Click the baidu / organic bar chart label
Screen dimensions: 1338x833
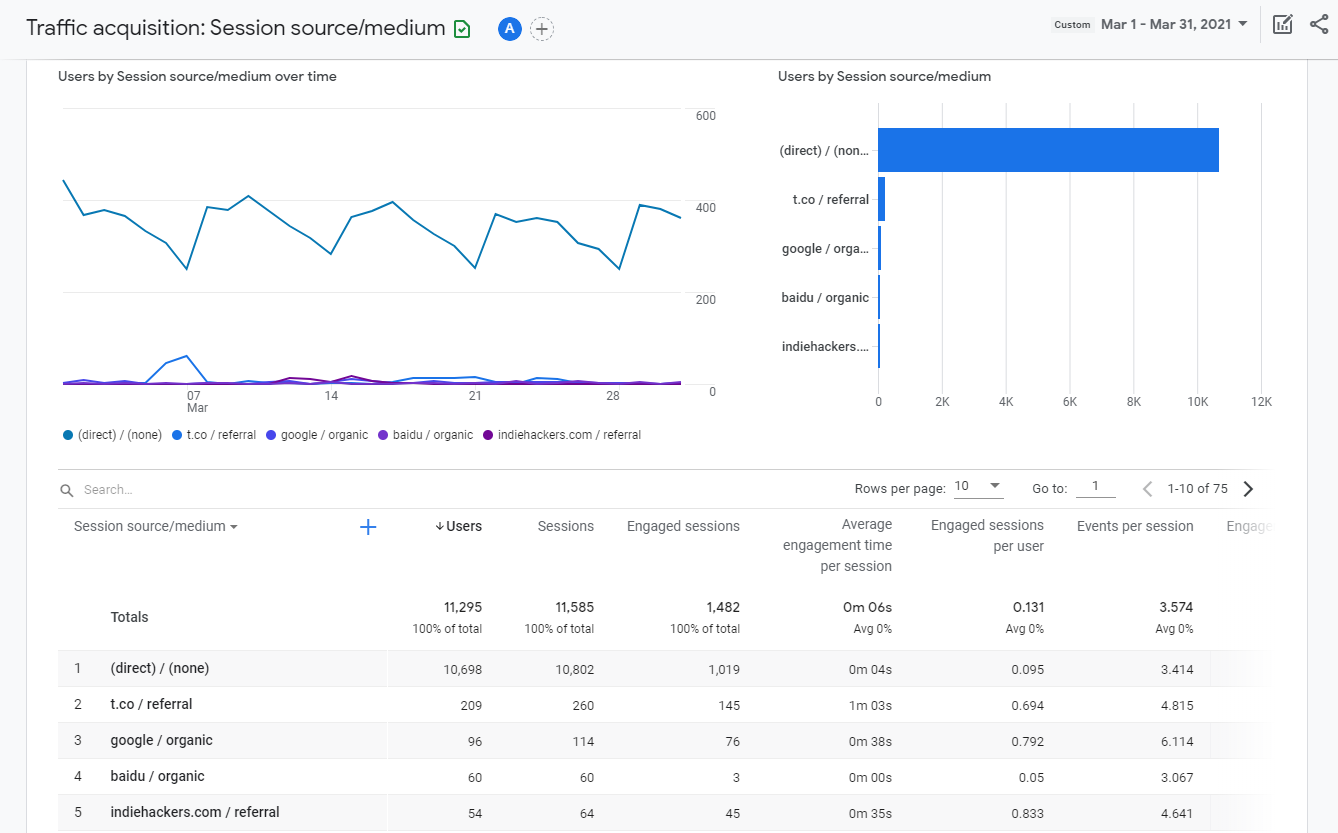pyautogui.click(x=825, y=298)
